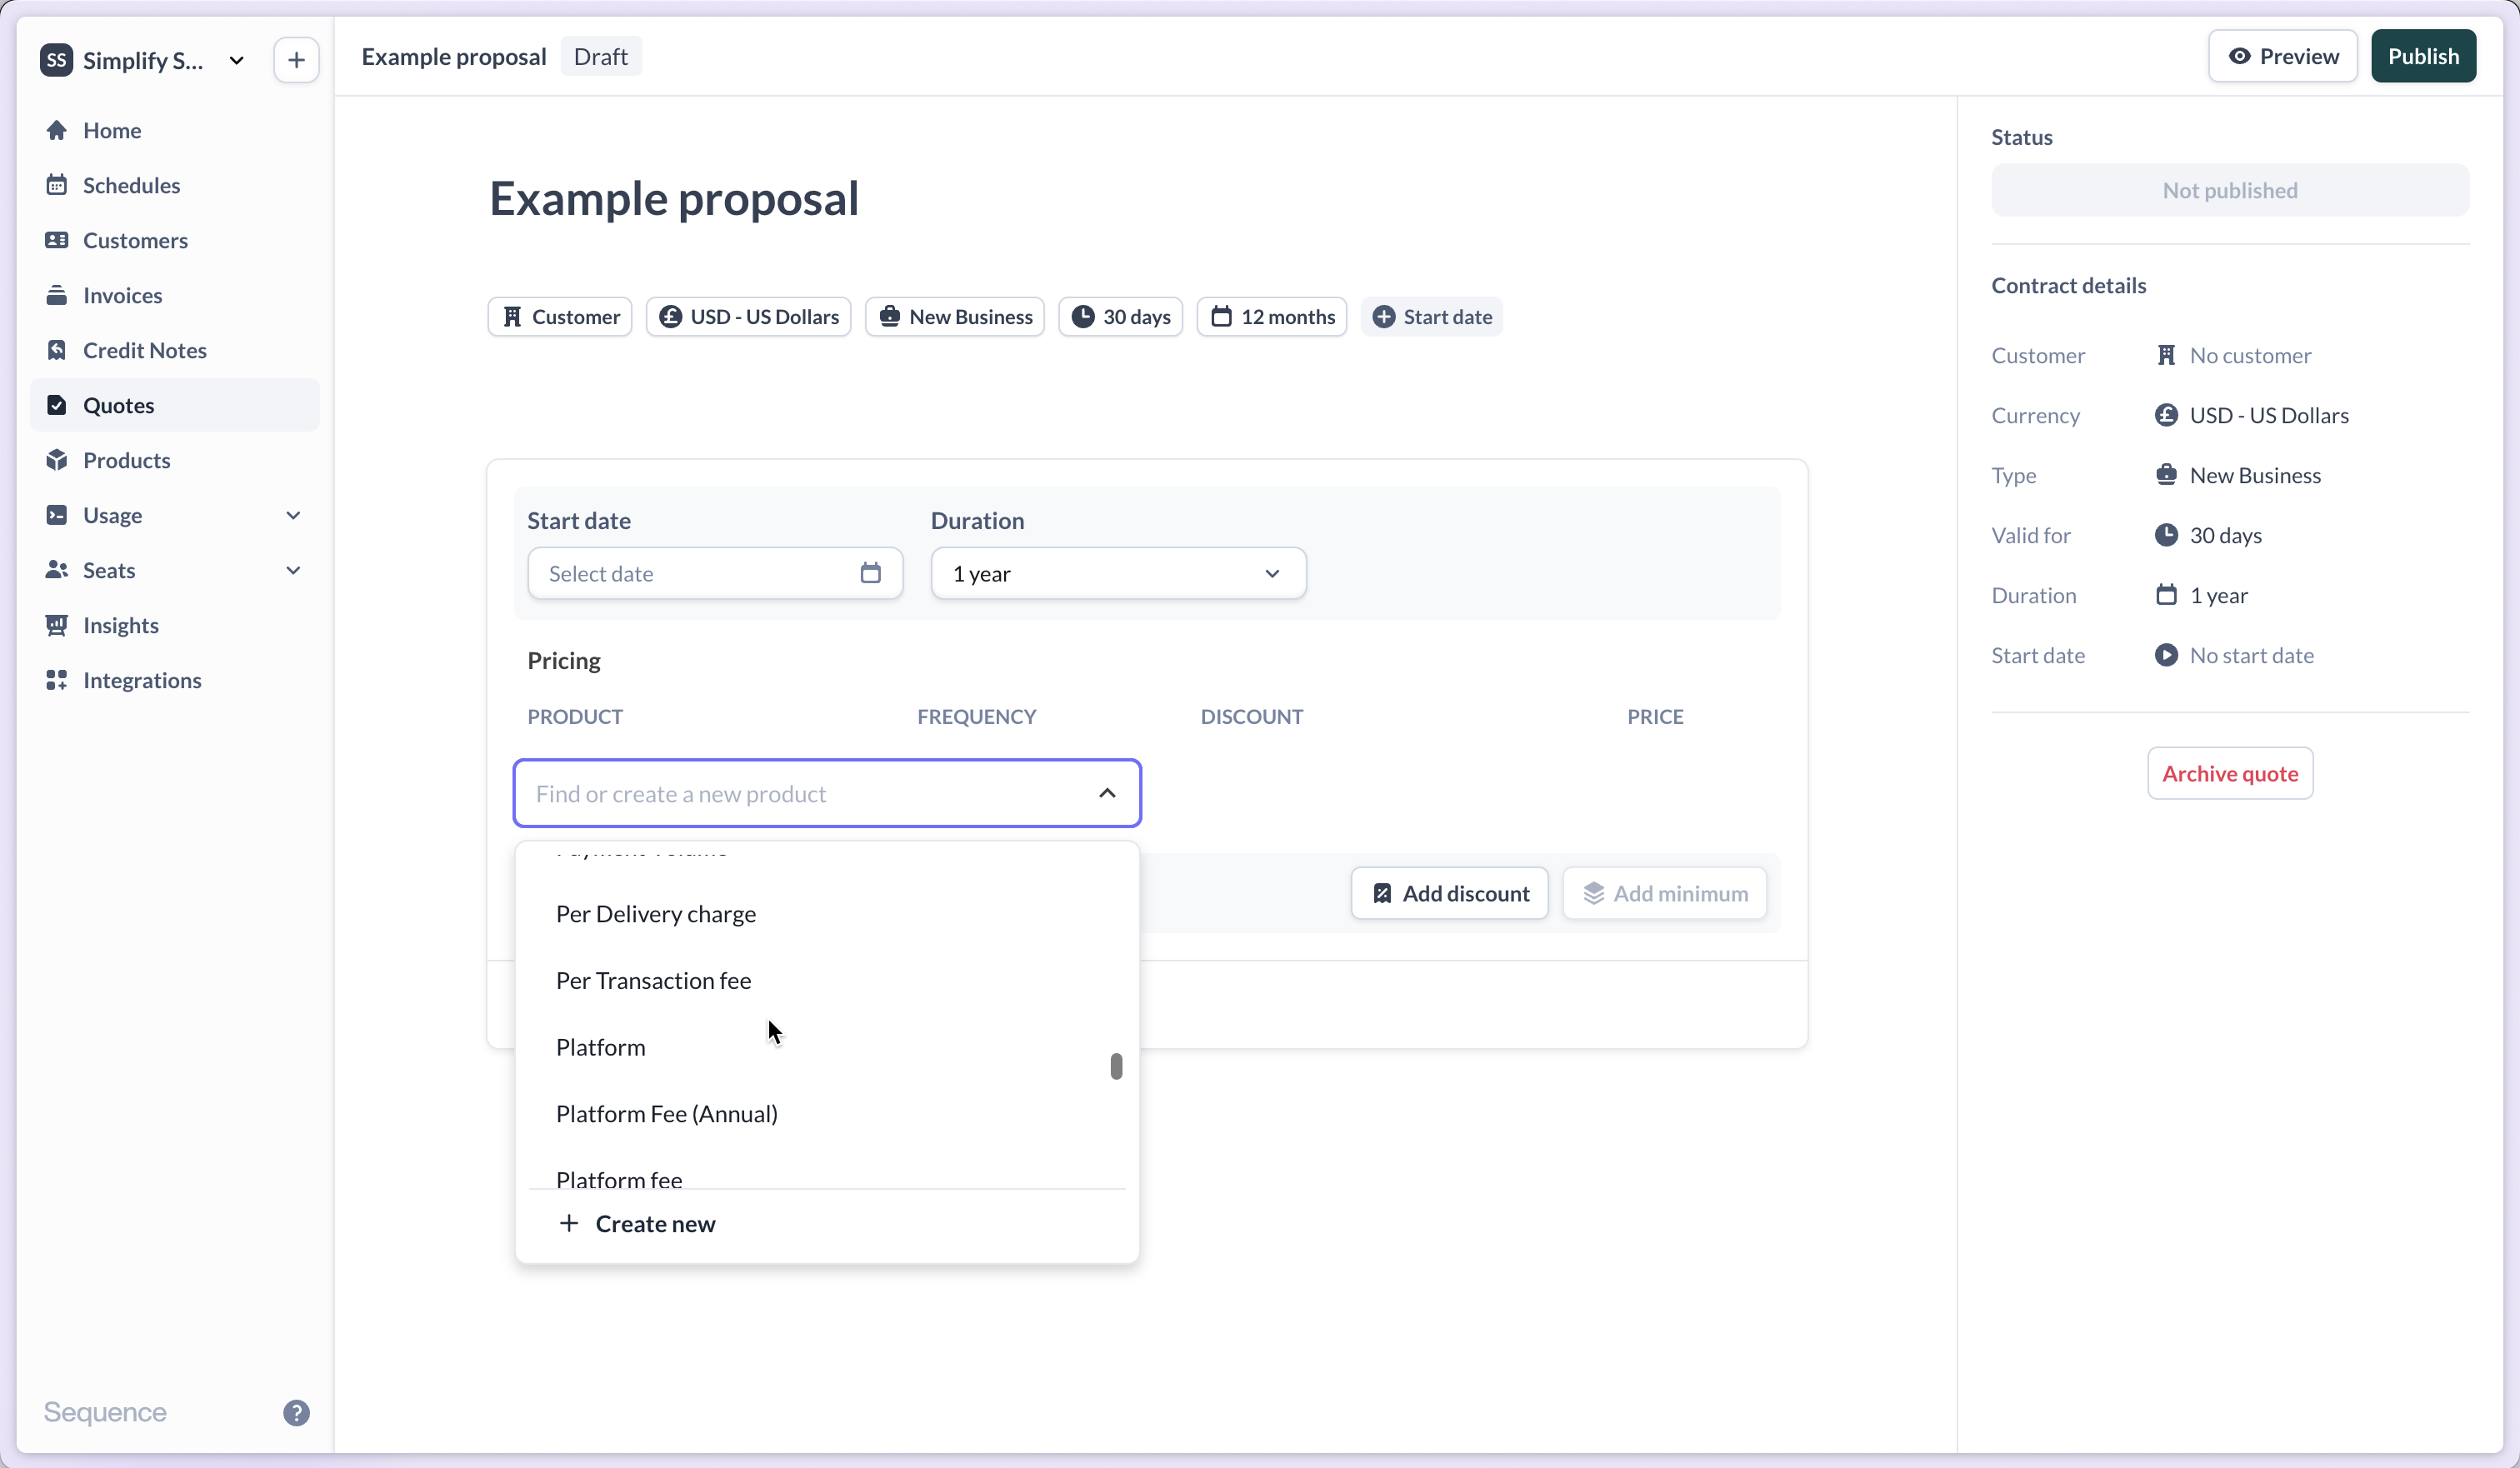Image resolution: width=2520 pixels, height=1468 pixels.
Task: Expand the Seats submenu chevron
Action: [293, 570]
